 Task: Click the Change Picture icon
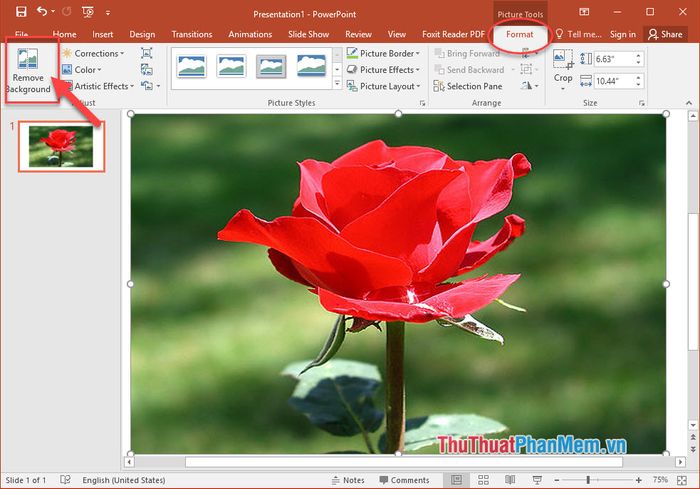(x=146, y=69)
